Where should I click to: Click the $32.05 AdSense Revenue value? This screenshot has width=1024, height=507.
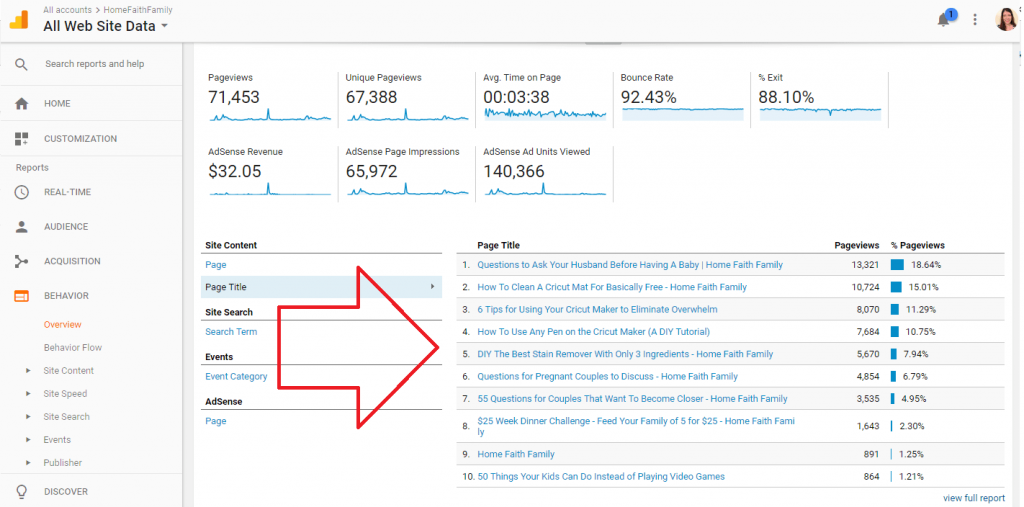coord(234,171)
